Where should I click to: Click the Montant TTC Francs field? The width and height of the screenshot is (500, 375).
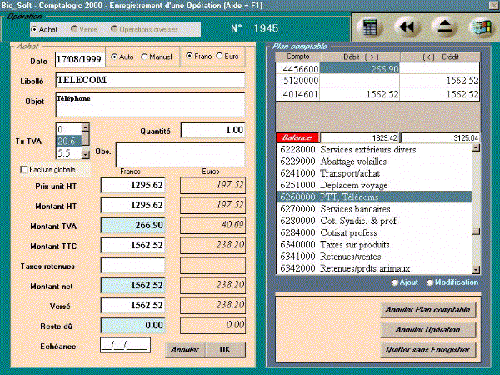pyautogui.click(x=133, y=245)
